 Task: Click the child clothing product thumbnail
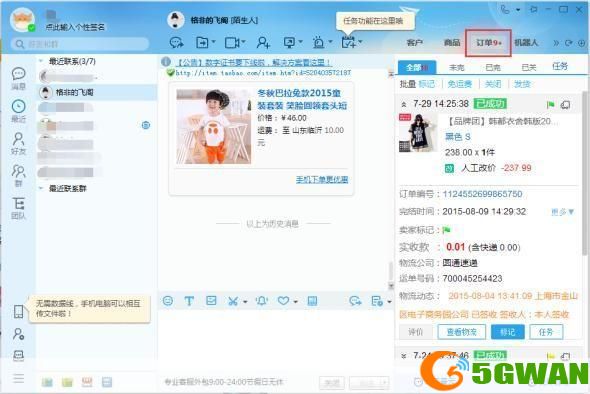point(214,126)
